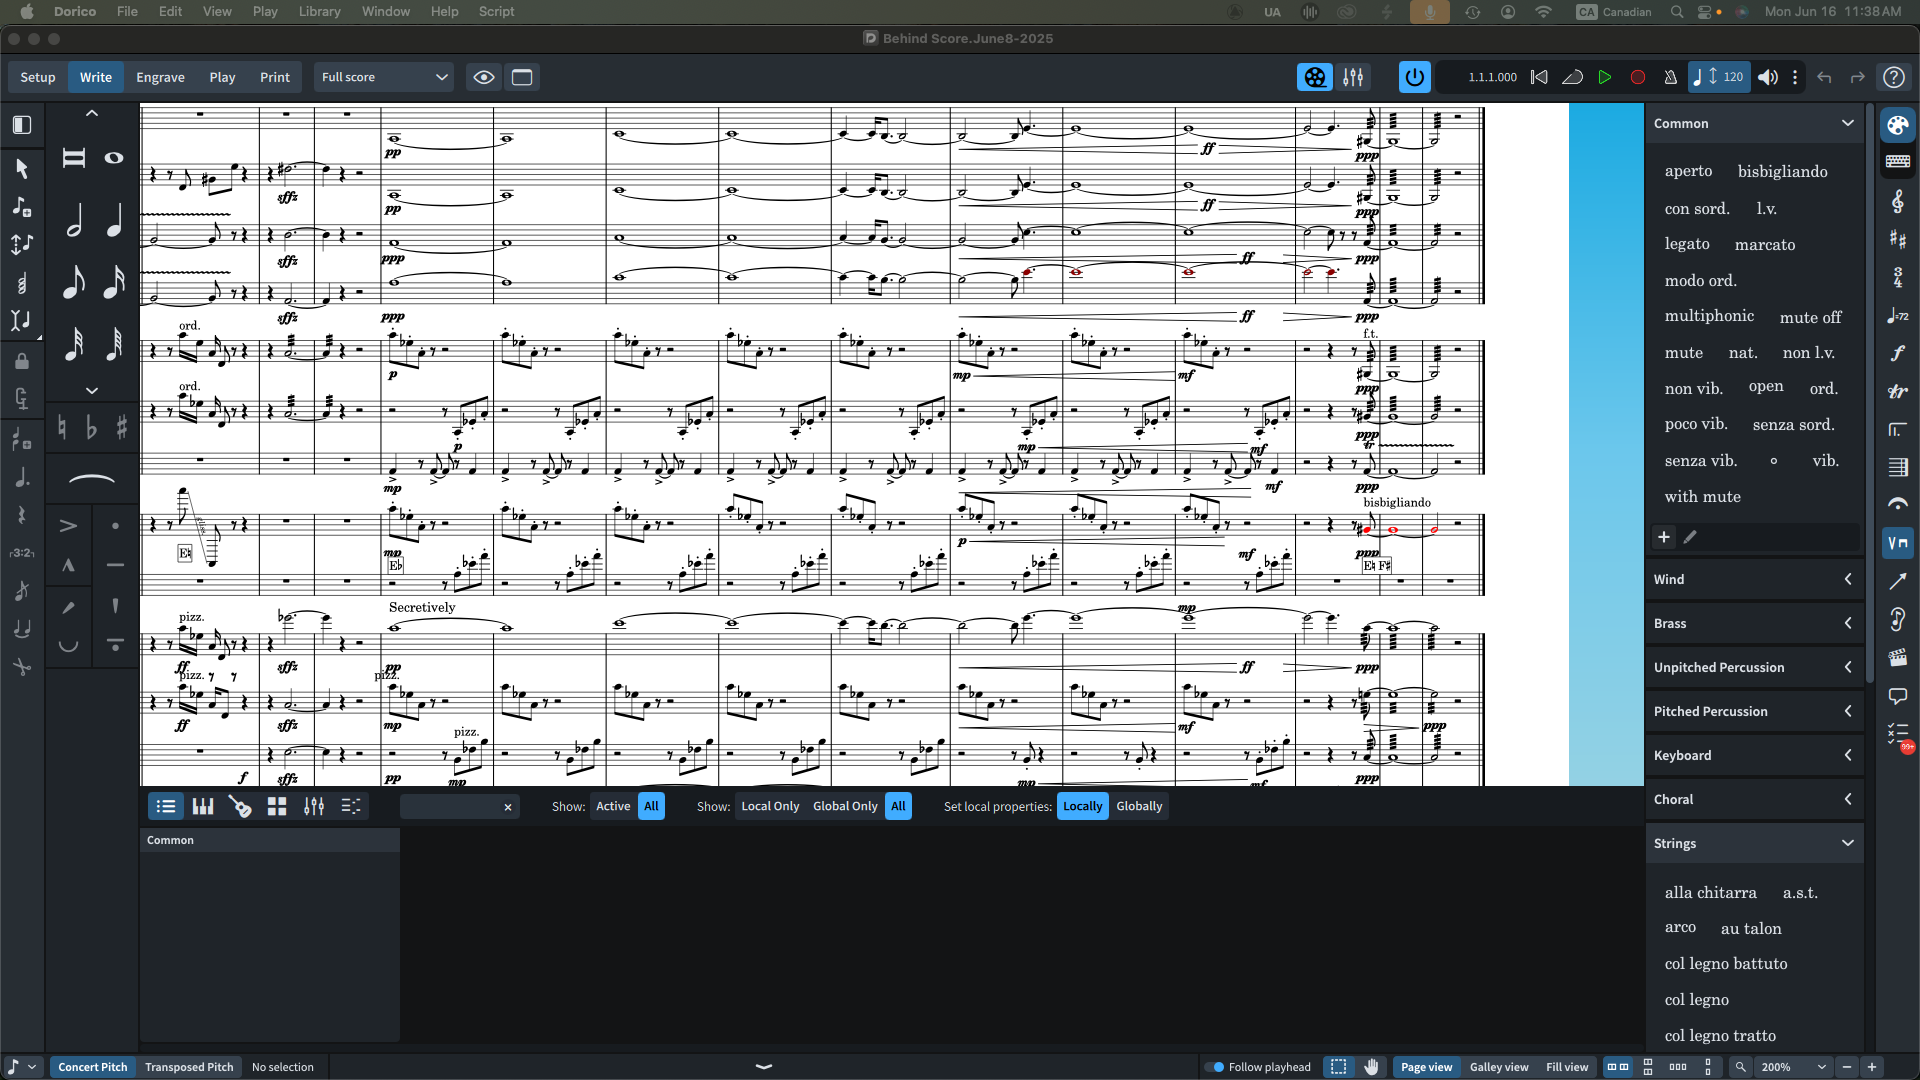Click the green Play transport button
Viewport: 1920px width, 1080px height.
(1605, 77)
